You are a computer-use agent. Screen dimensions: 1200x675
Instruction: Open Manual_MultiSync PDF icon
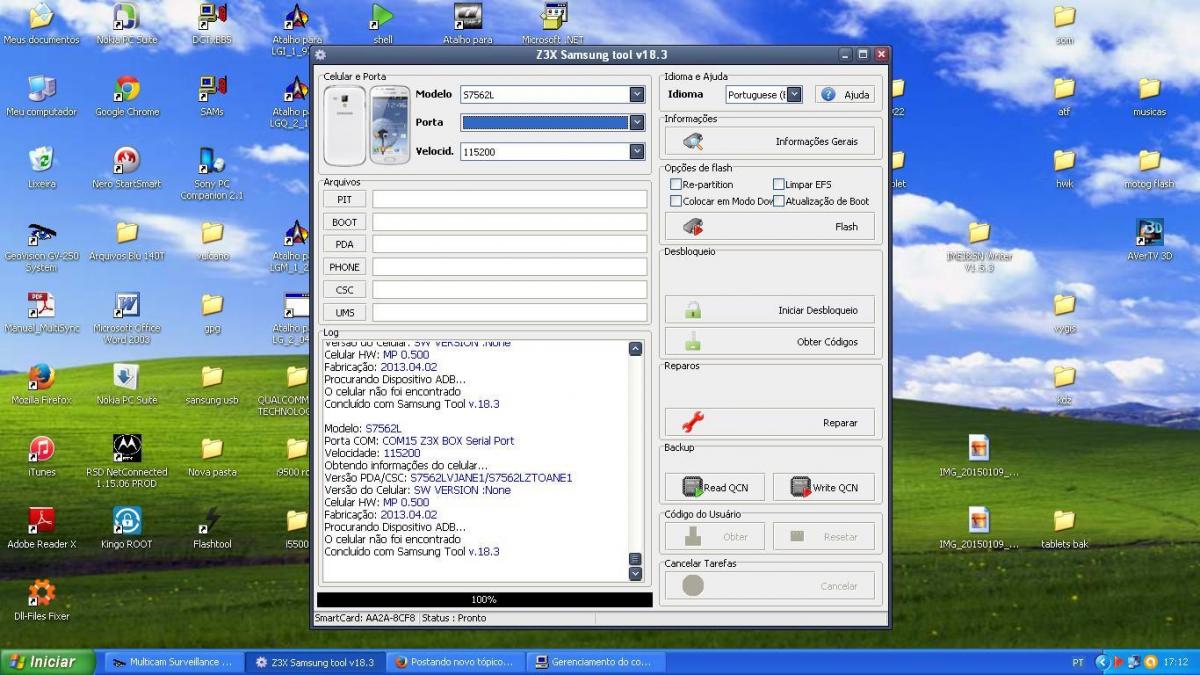coord(41,312)
